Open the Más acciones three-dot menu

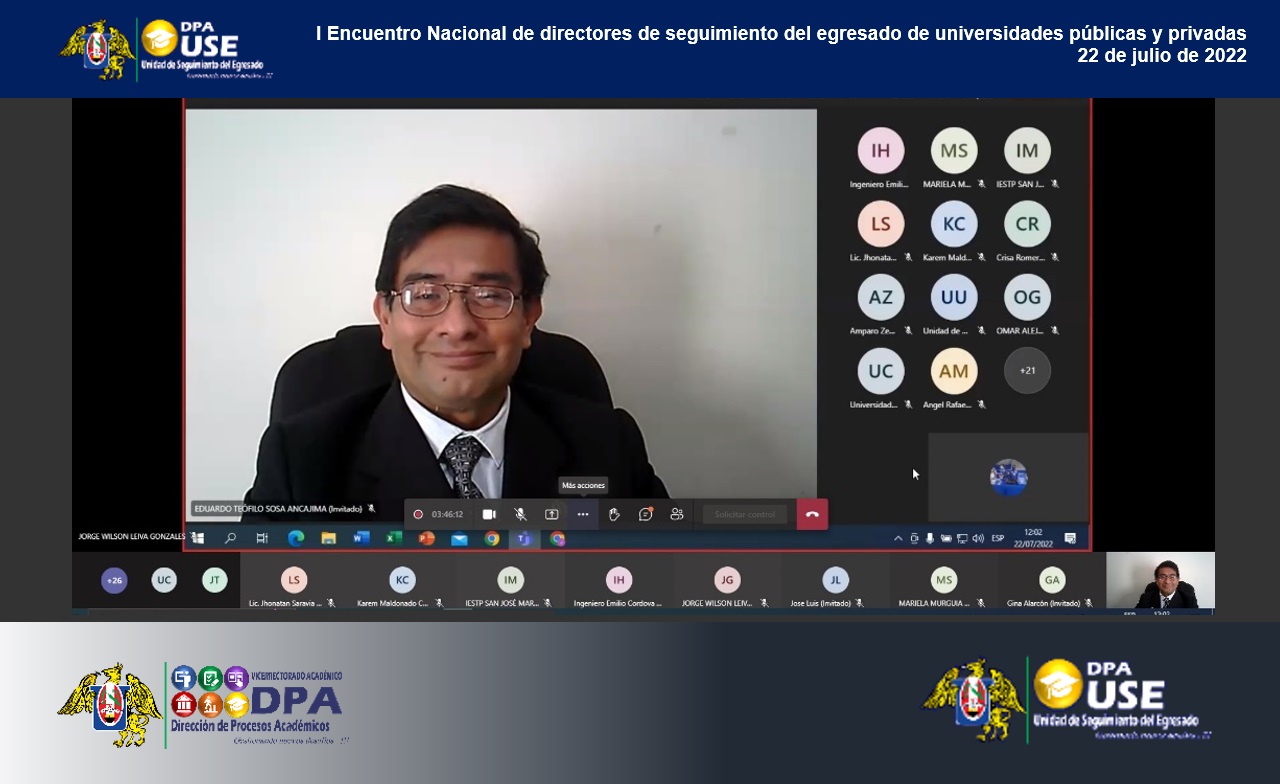583,514
